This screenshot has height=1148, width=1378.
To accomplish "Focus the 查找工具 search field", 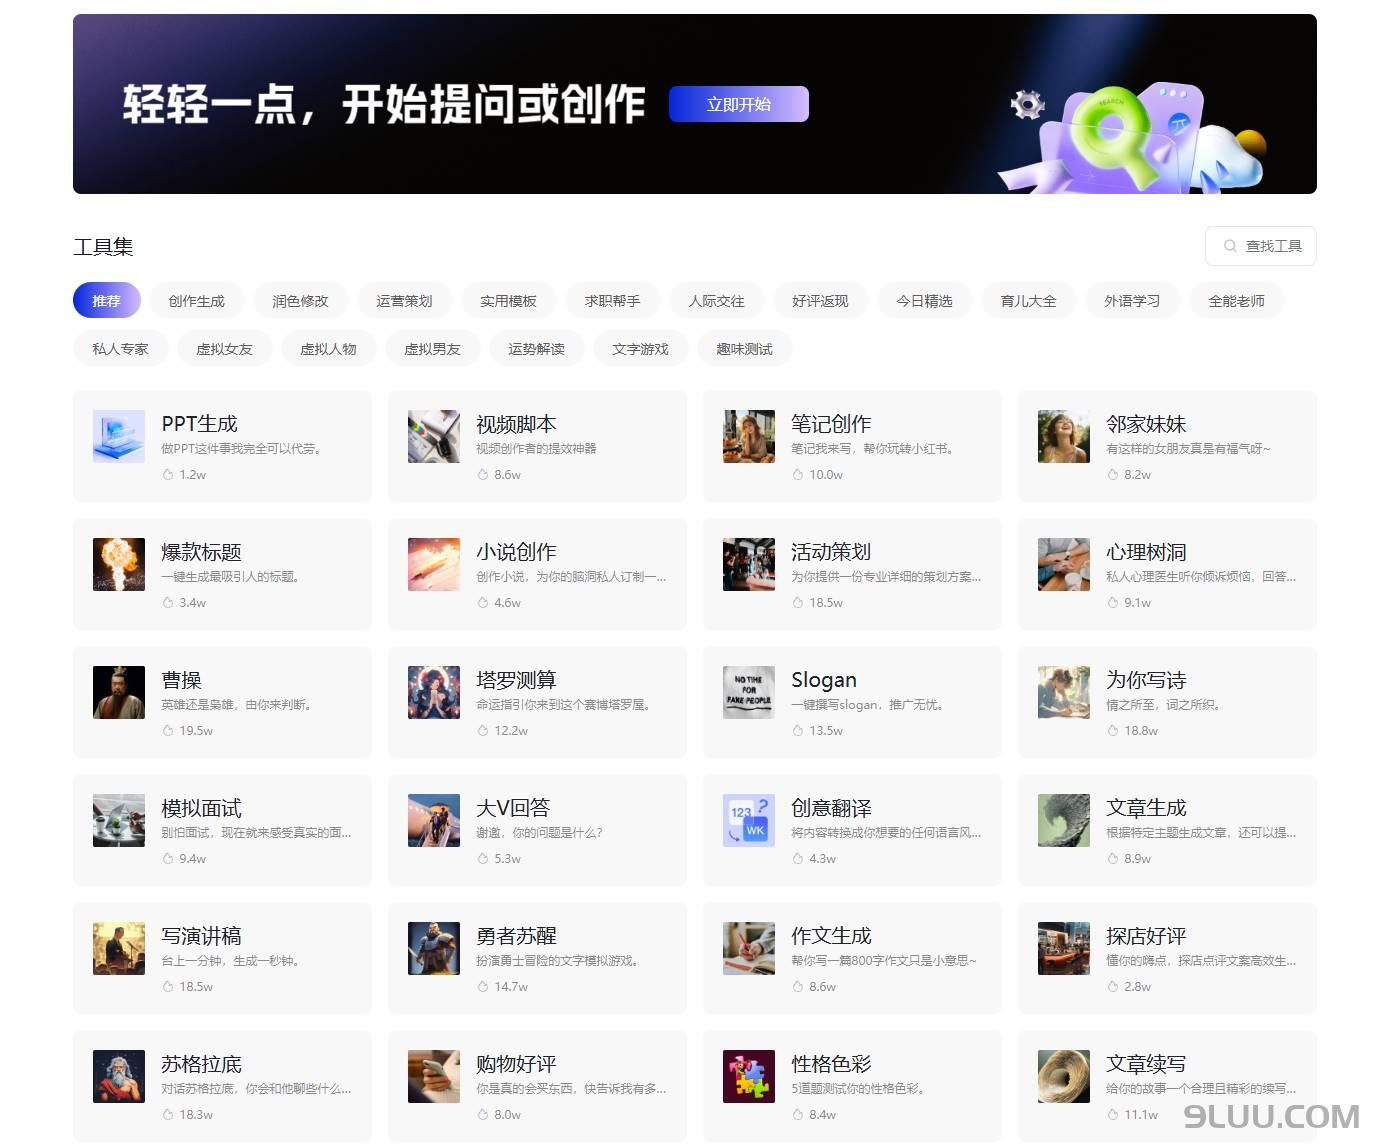I will 1261,246.
